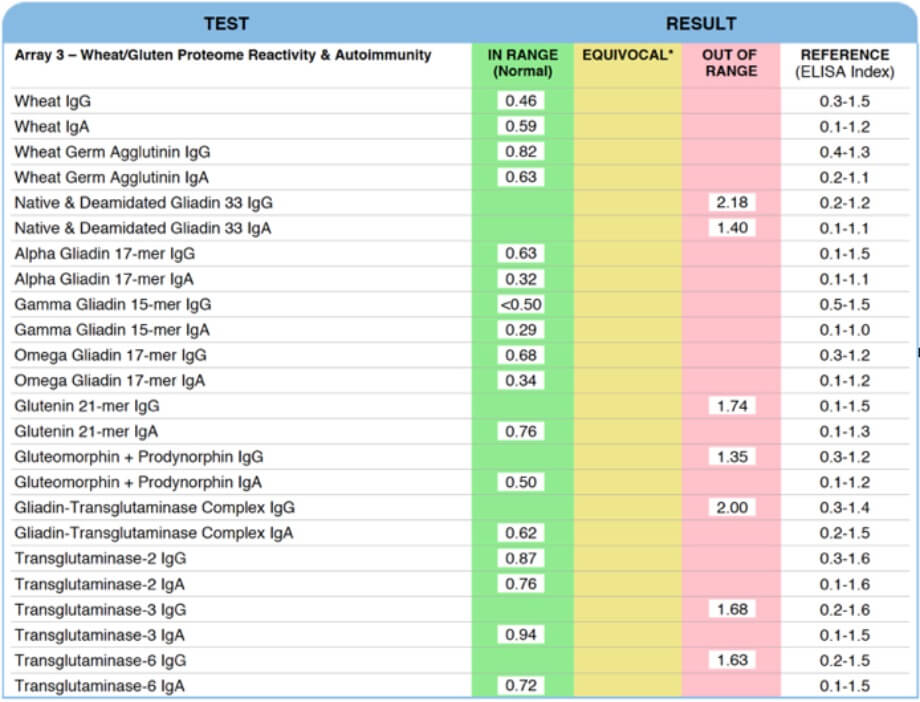Click the OUT OF RANGE header
This screenshot has height=702, width=920.
(x=730, y=63)
